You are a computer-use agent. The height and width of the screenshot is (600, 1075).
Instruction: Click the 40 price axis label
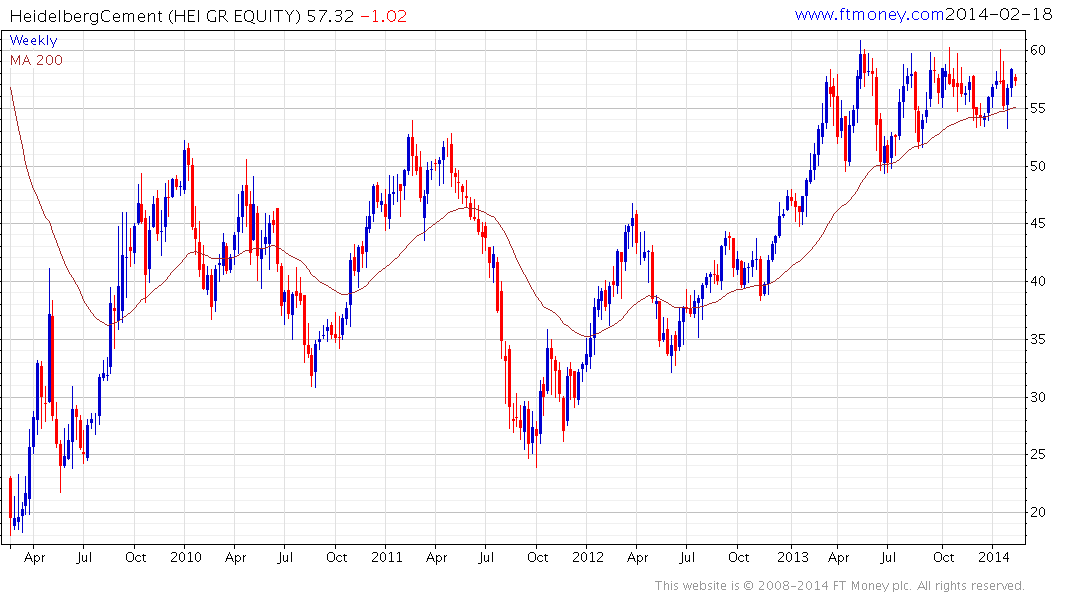[1037, 281]
